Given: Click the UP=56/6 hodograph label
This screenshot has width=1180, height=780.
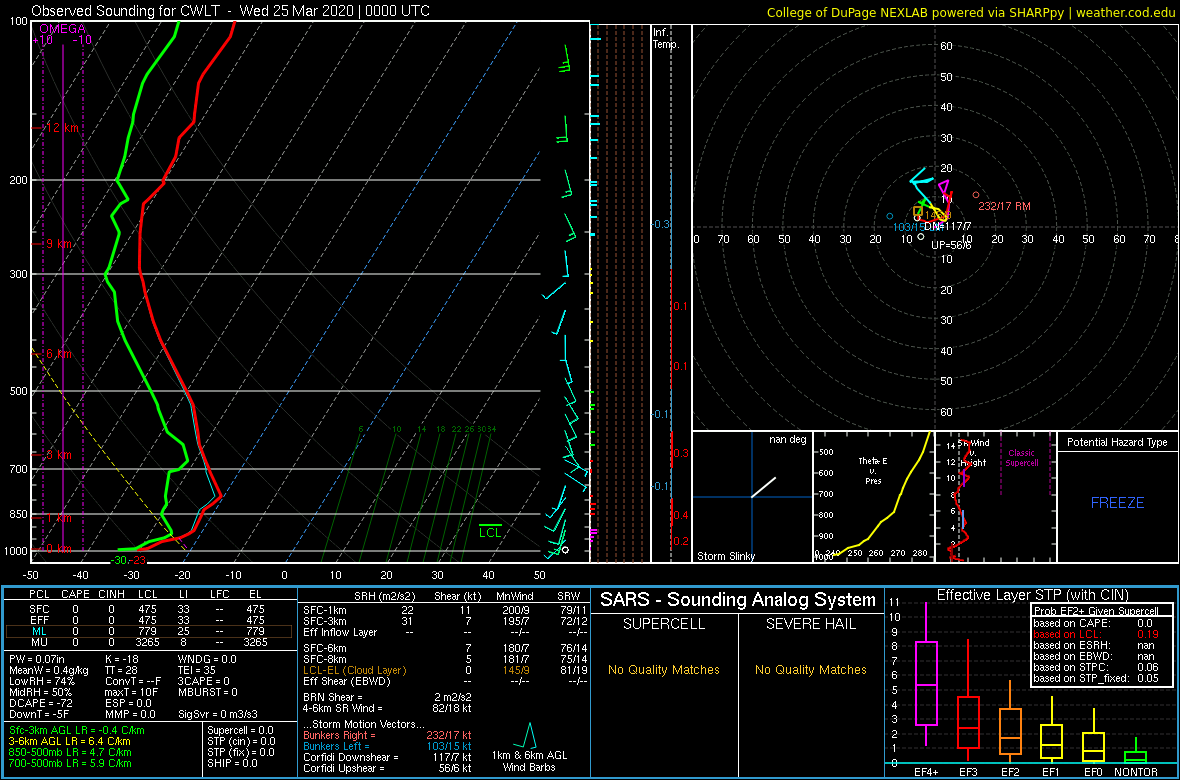Looking at the screenshot, I should [951, 245].
